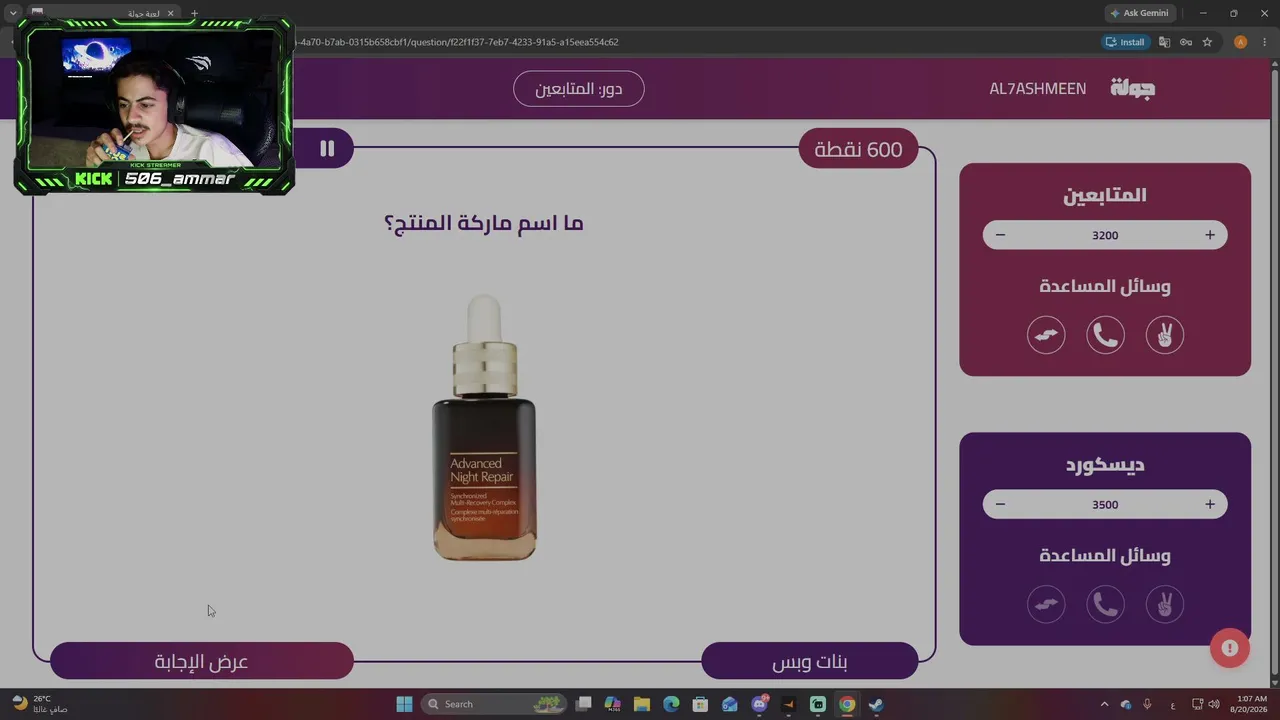Open Discord from the taskbar
This screenshot has width=1280, height=720.
coord(759,704)
